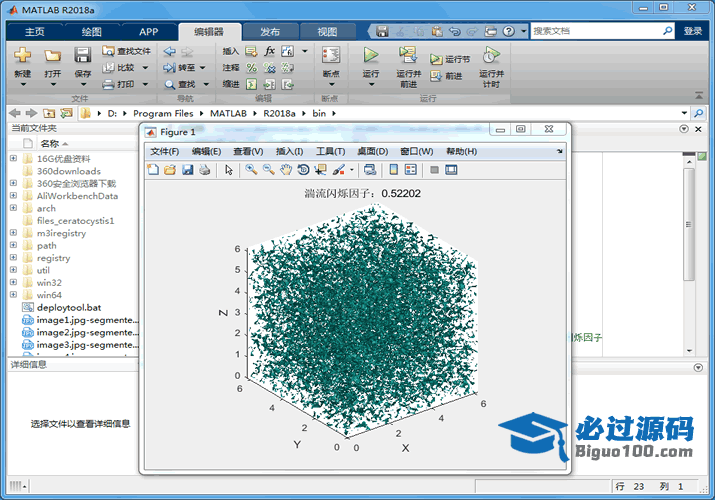
Task: Switch to the Home (主页) tab
Action: click(35, 31)
